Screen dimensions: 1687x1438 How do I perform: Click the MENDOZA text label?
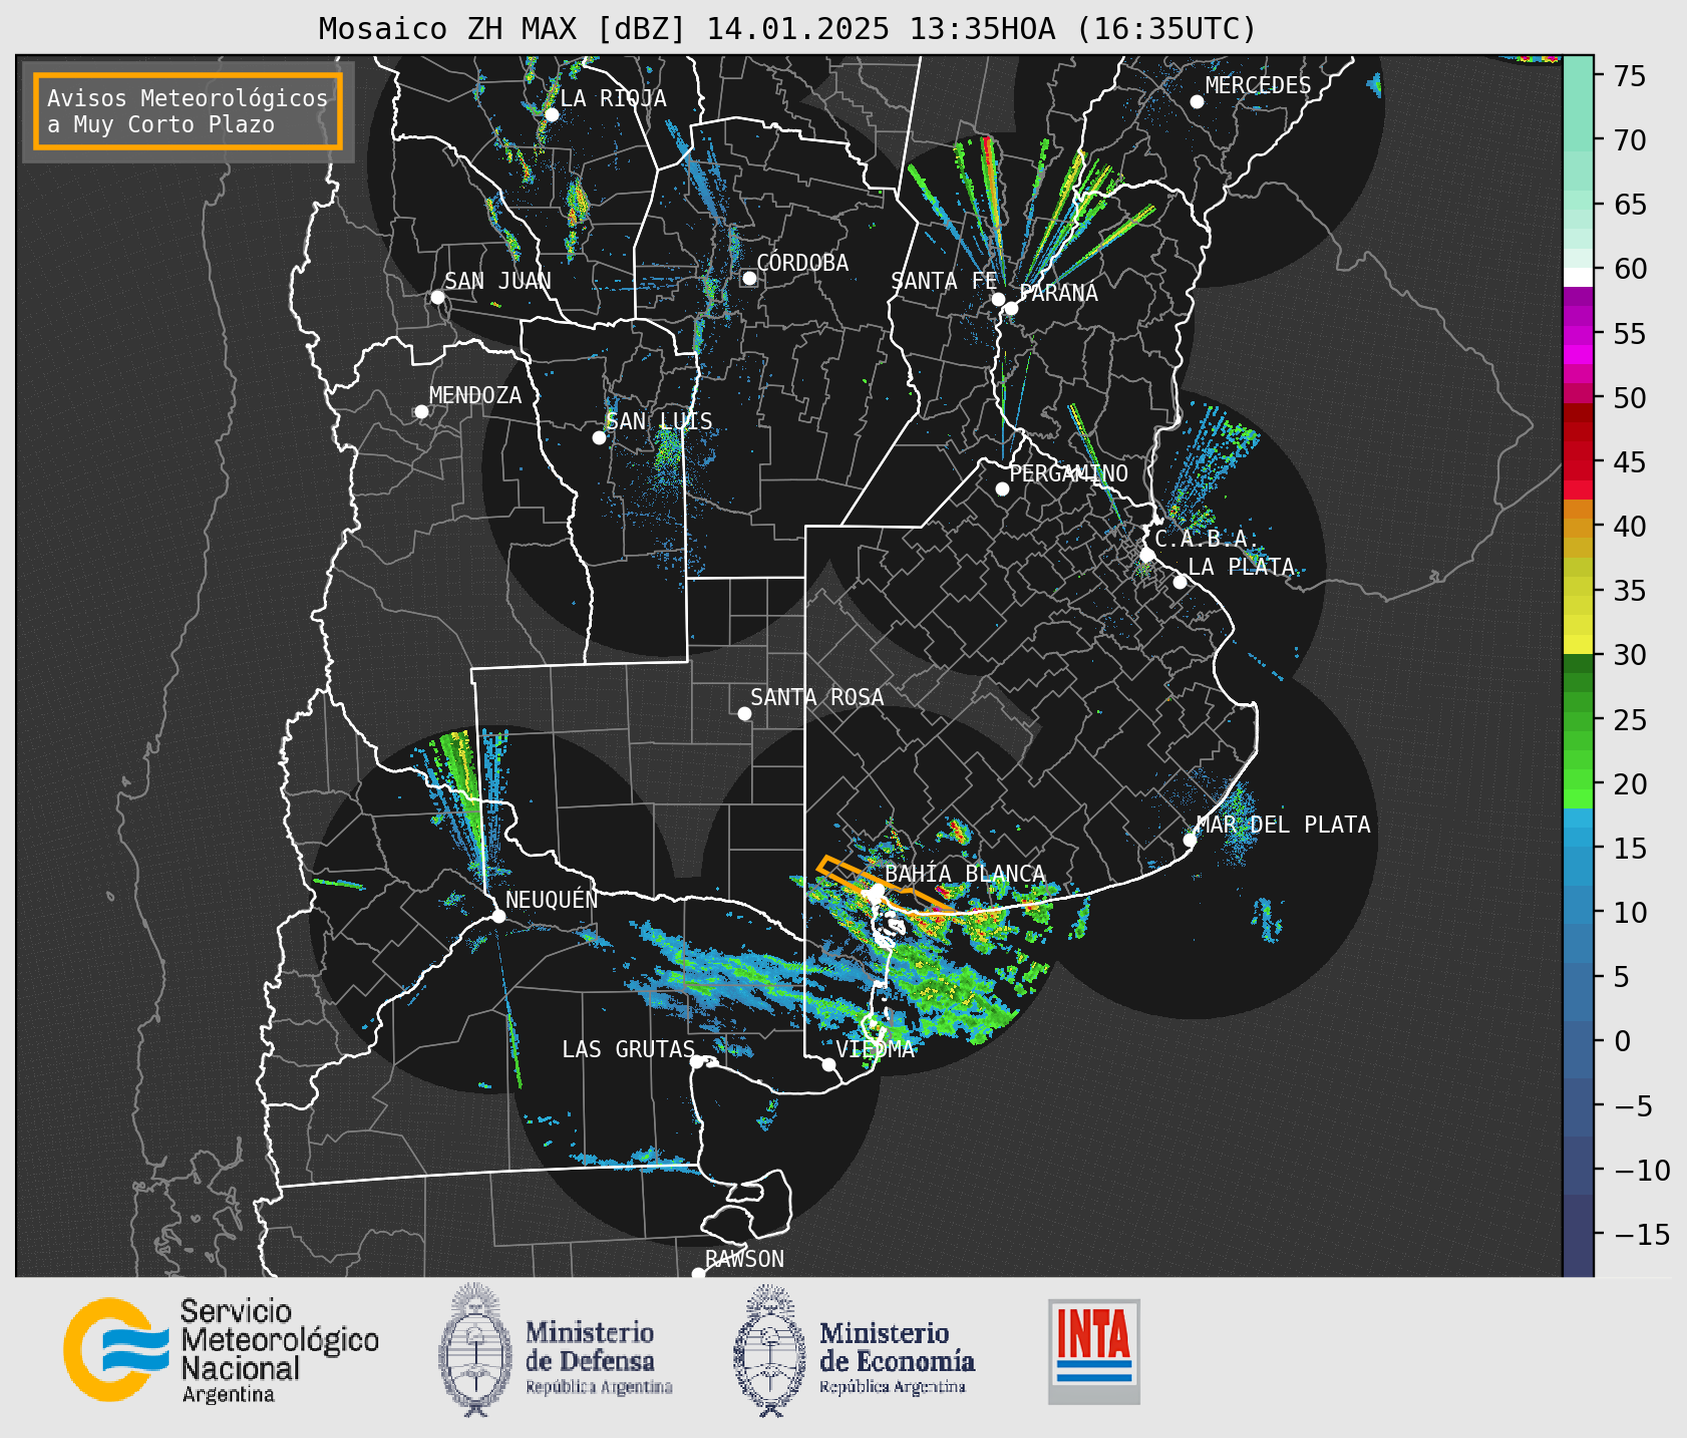point(475,395)
